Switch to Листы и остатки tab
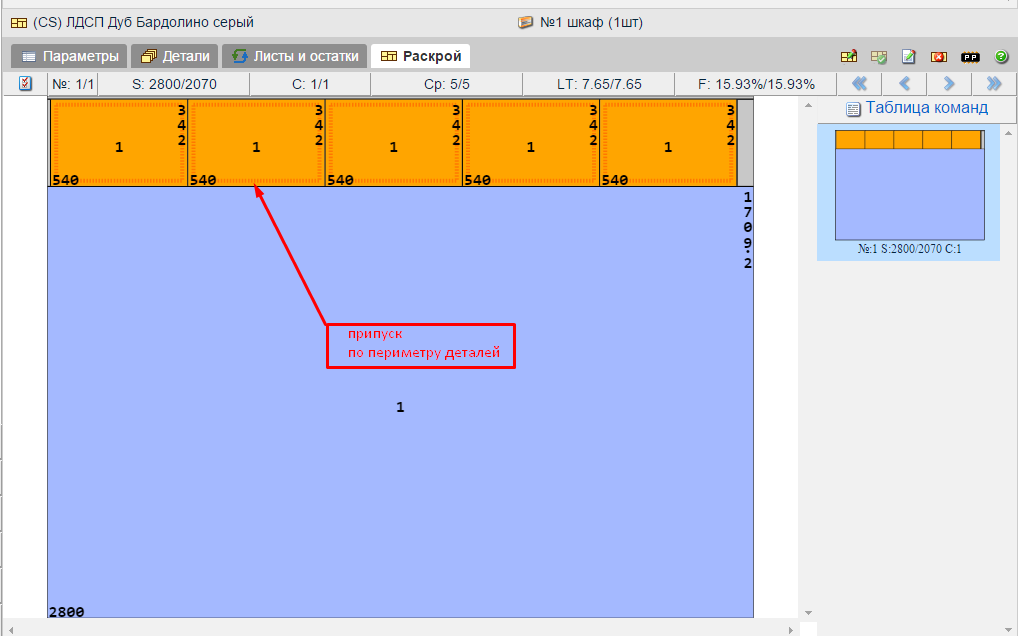This screenshot has width=1018, height=636. pos(295,57)
